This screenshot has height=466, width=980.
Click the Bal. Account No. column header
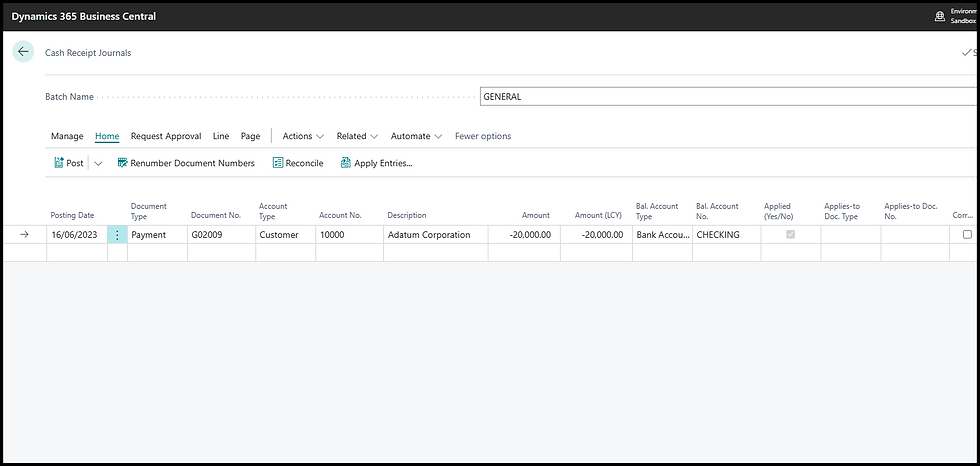pos(718,211)
